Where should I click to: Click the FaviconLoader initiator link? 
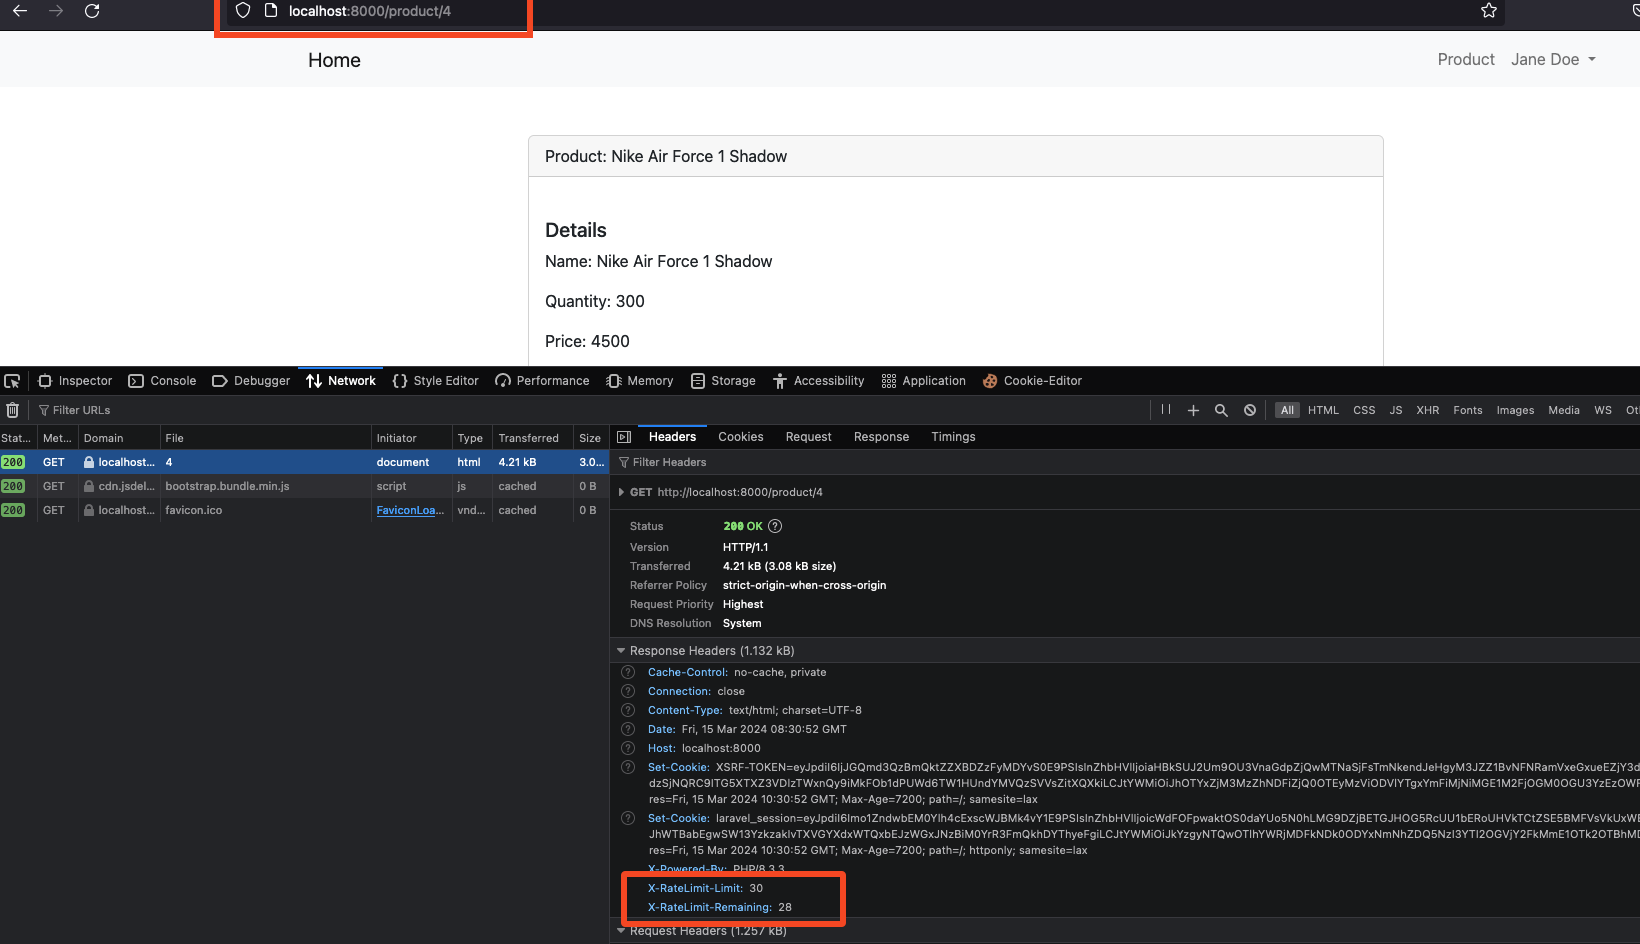[410, 510]
